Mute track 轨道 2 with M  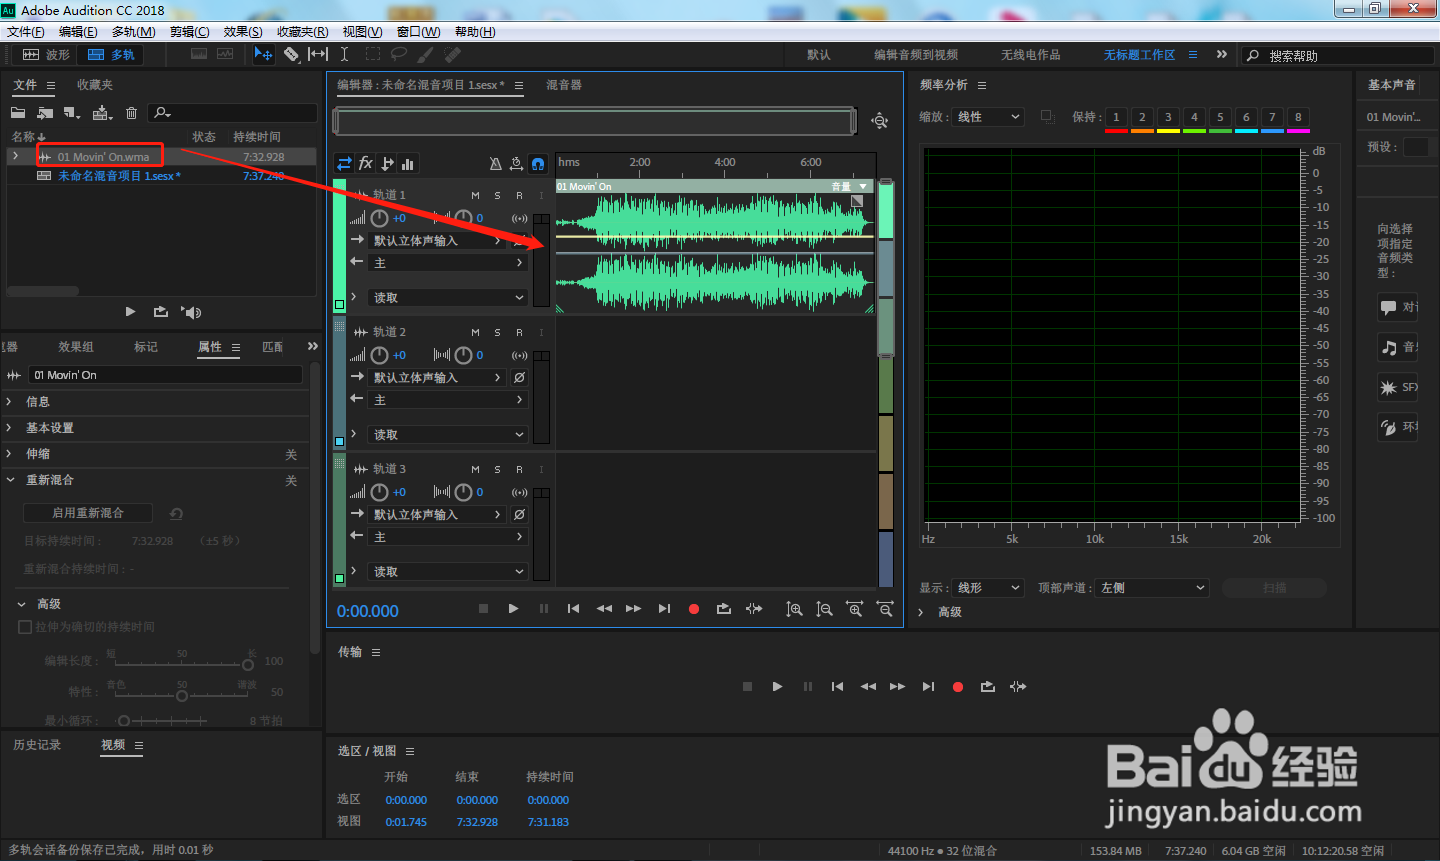tap(475, 332)
